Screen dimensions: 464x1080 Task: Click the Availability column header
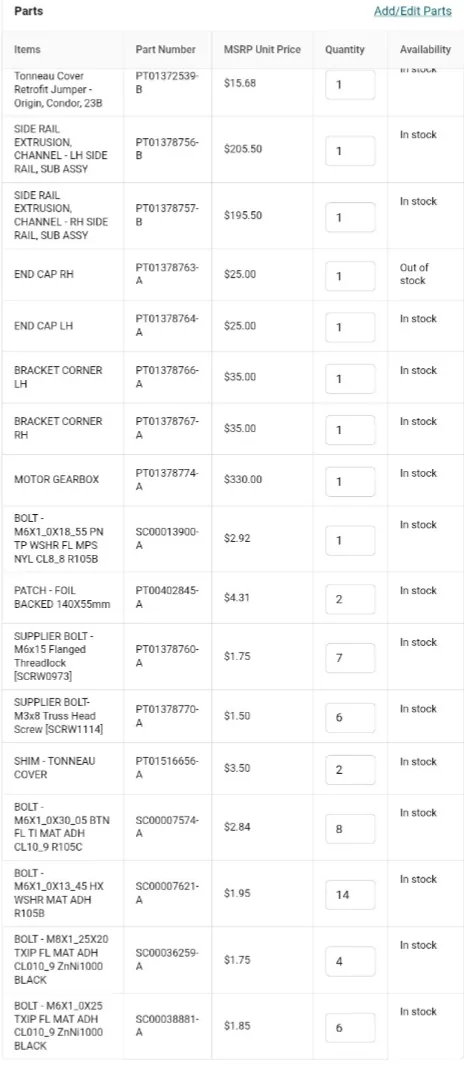pyautogui.click(x=425, y=50)
